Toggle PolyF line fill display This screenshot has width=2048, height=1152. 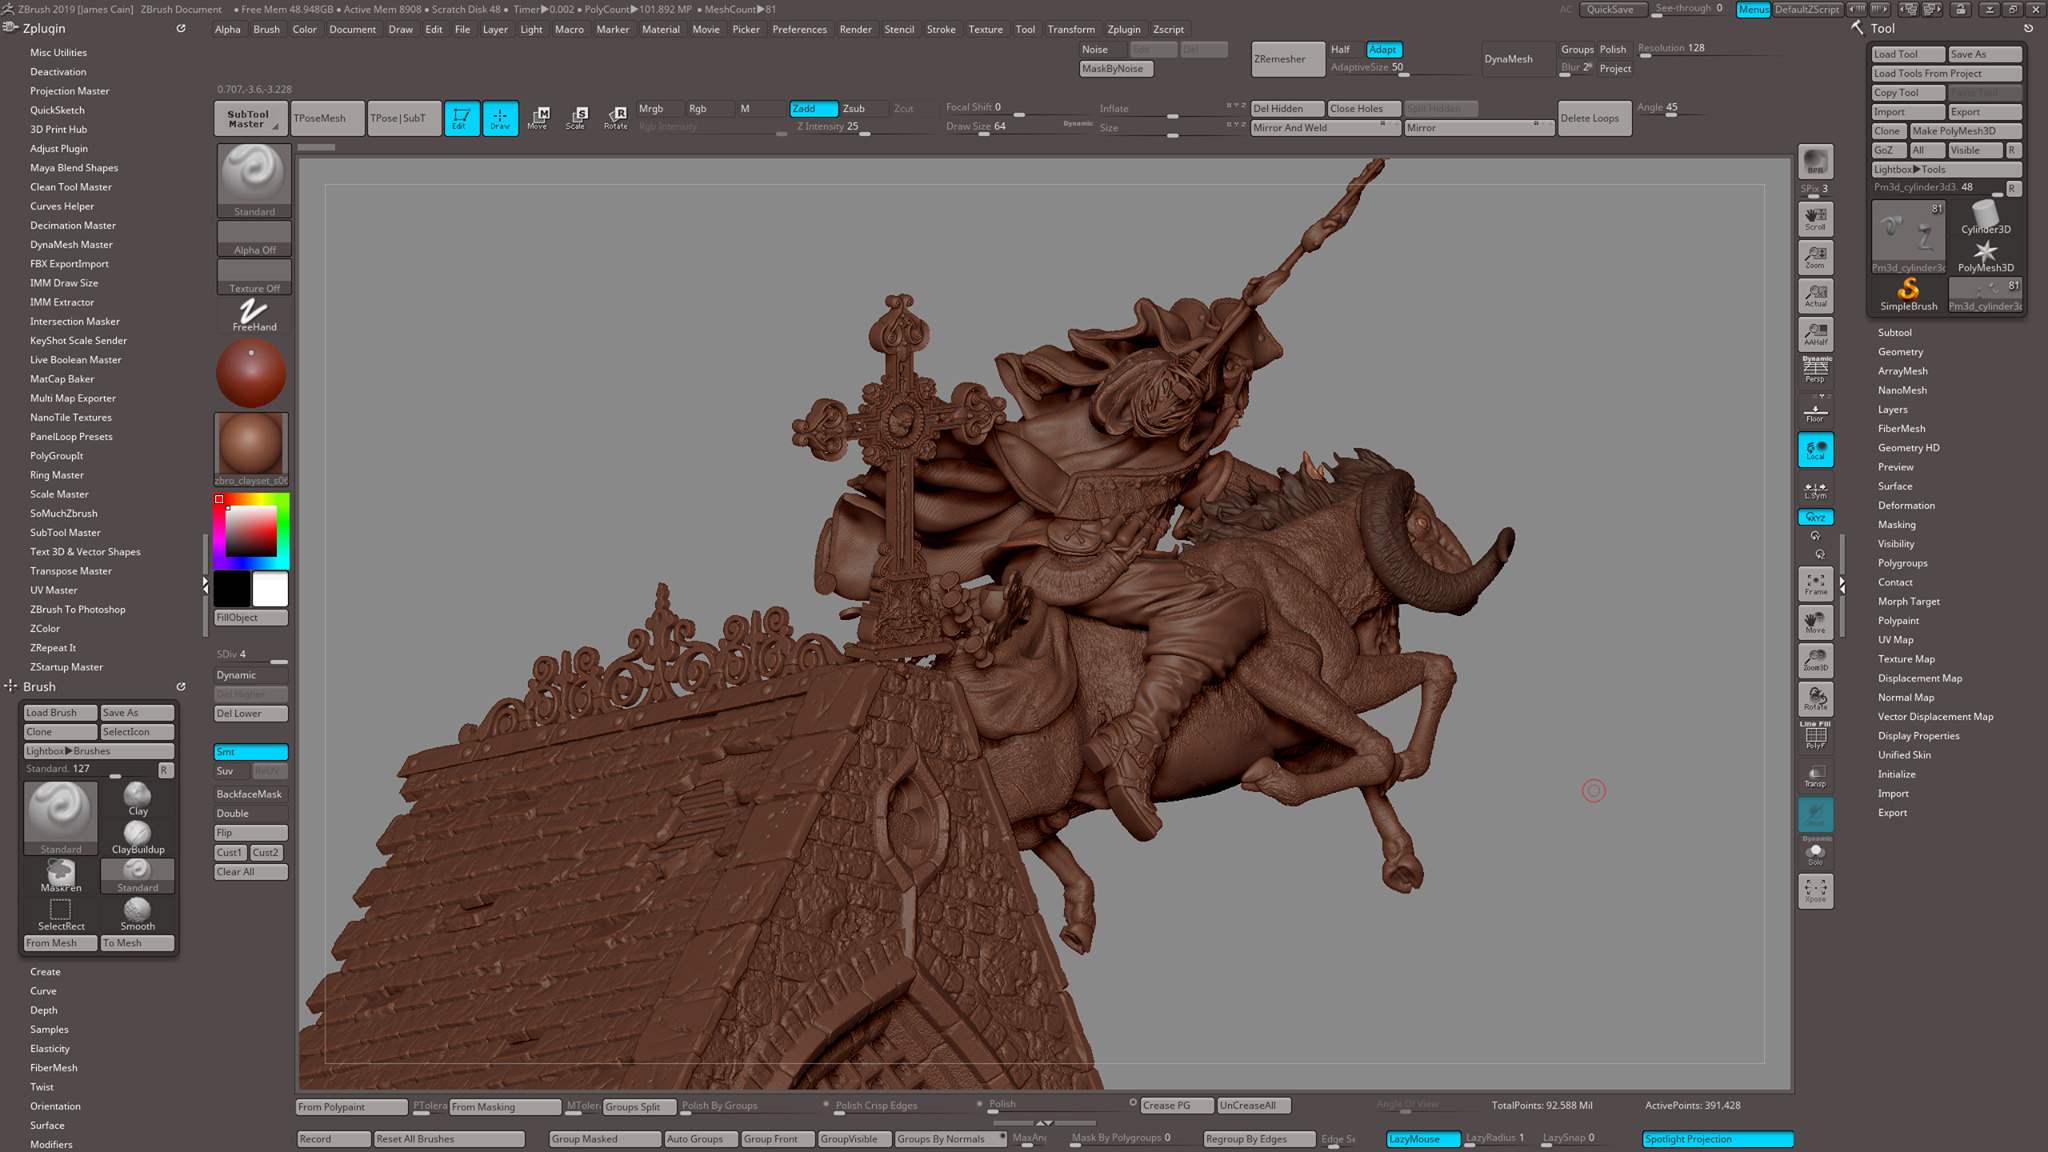click(x=1815, y=736)
